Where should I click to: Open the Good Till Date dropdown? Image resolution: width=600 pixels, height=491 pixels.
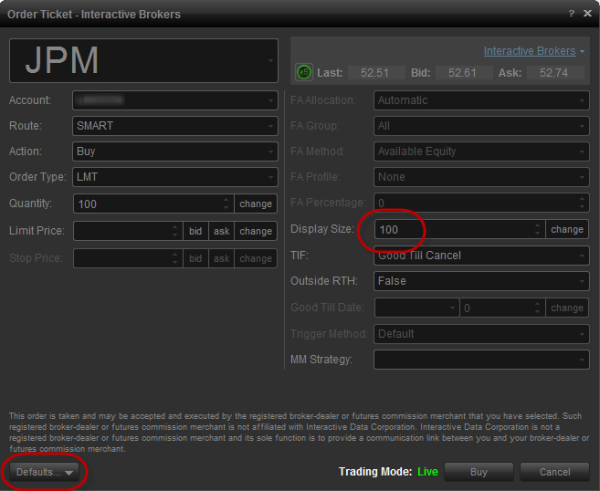417,308
